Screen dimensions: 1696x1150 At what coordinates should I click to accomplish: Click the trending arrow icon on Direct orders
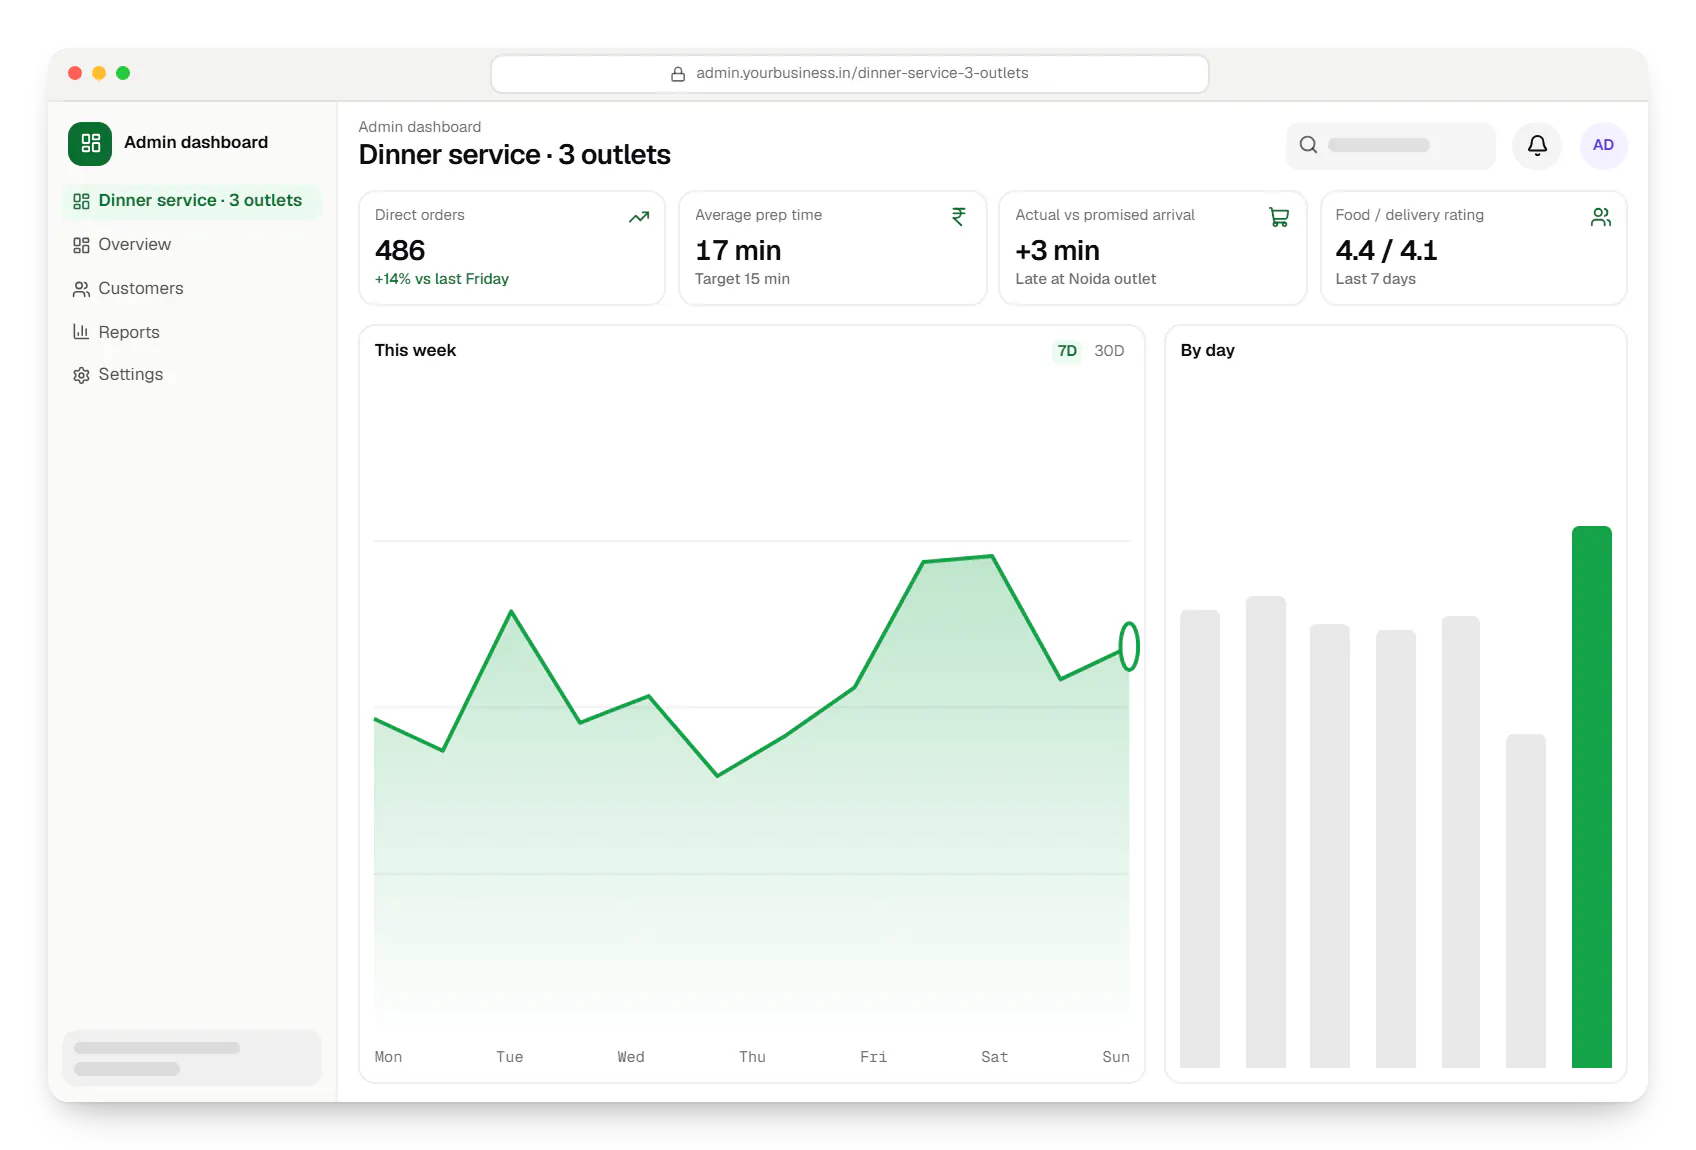pos(639,217)
